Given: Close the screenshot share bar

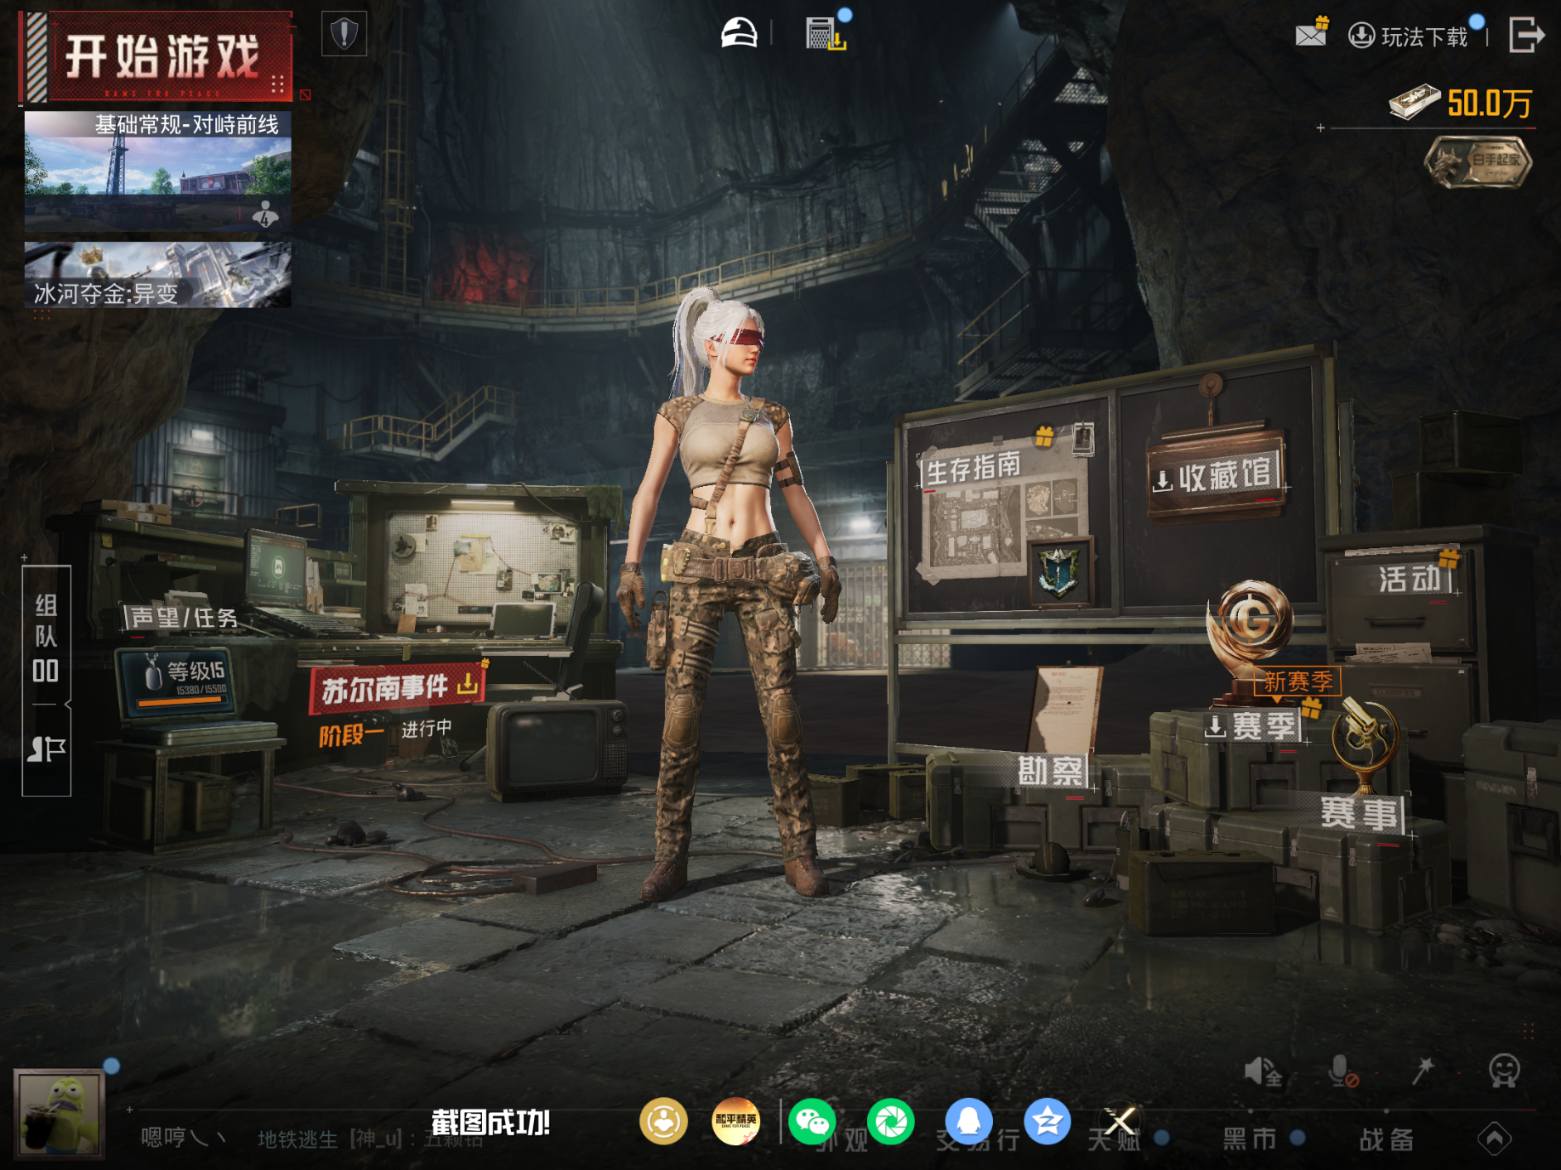Looking at the screenshot, I should [1120, 1121].
